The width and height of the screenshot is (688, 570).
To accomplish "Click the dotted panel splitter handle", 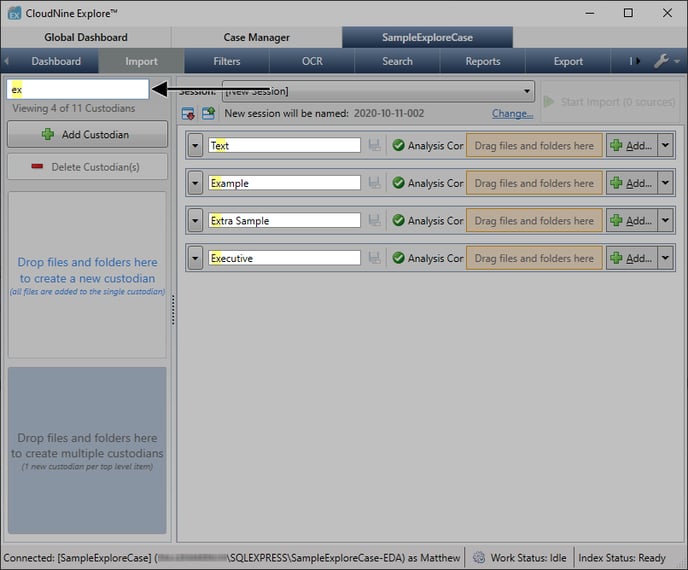I will 173,310.
